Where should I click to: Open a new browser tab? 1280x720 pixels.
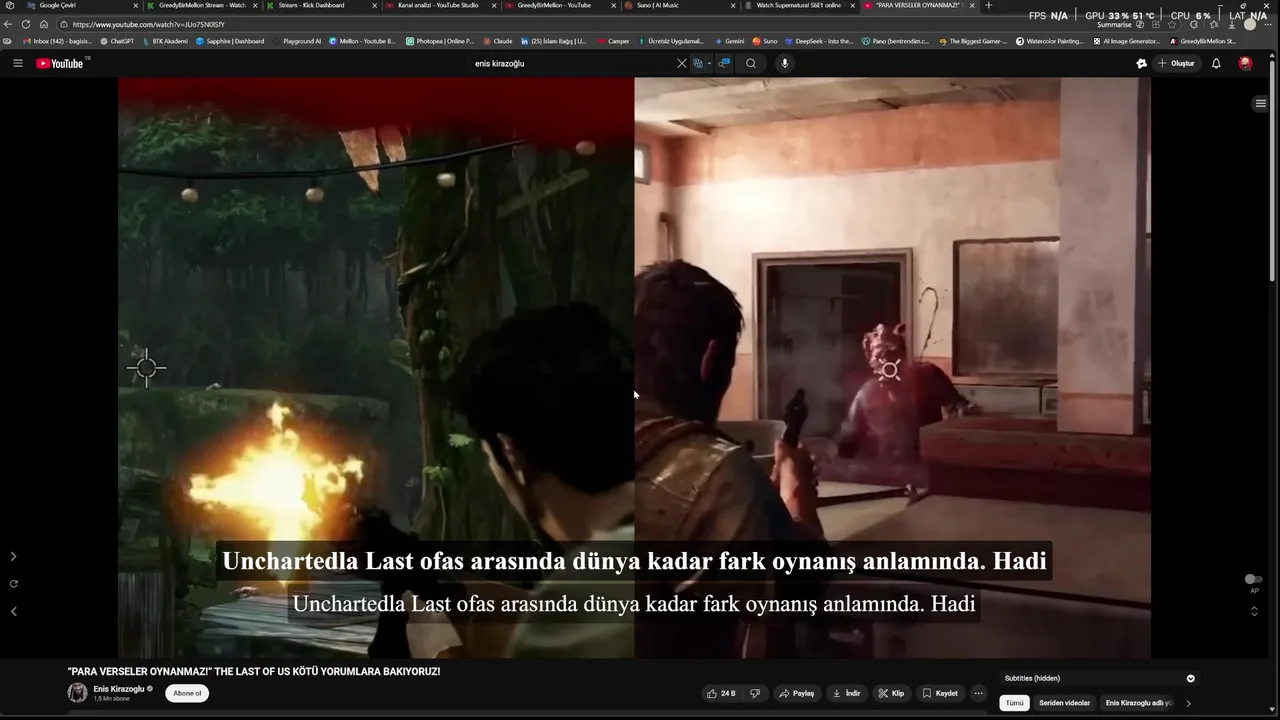pyautogui.click(x=989, y=5)
